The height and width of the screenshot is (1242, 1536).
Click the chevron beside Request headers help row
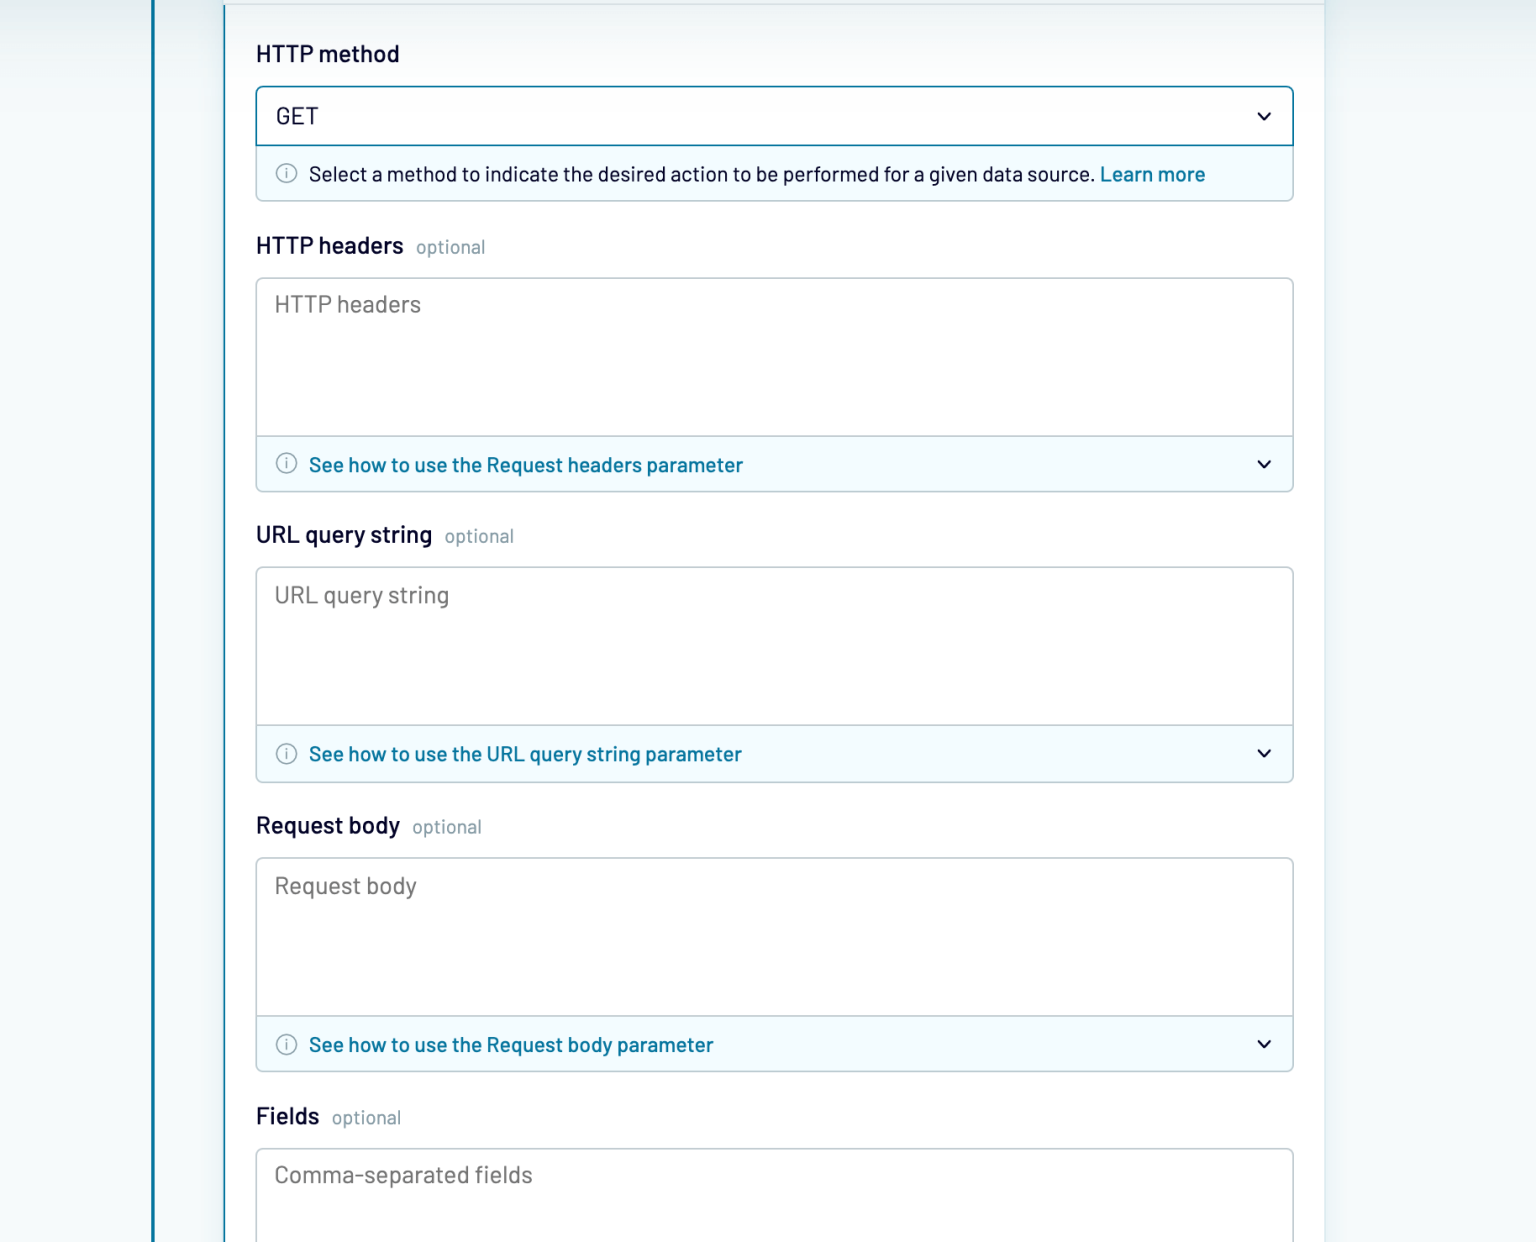(1263, 464)
